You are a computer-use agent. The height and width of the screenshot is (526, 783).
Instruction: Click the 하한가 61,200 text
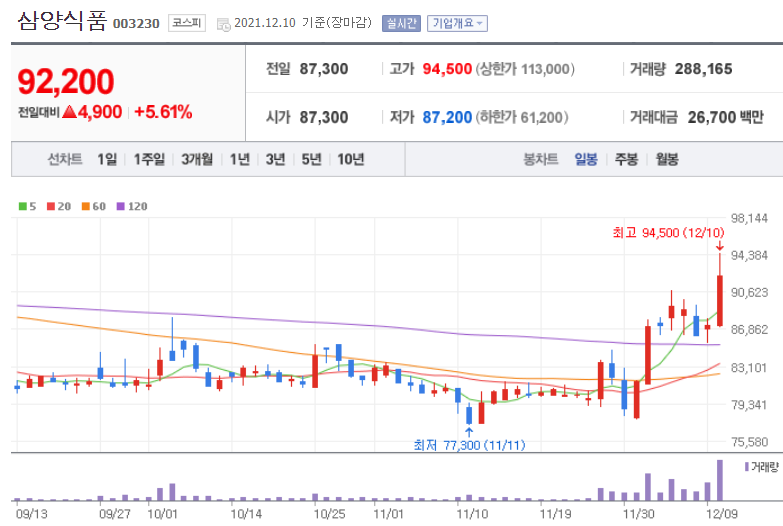(x=521, y=117)
